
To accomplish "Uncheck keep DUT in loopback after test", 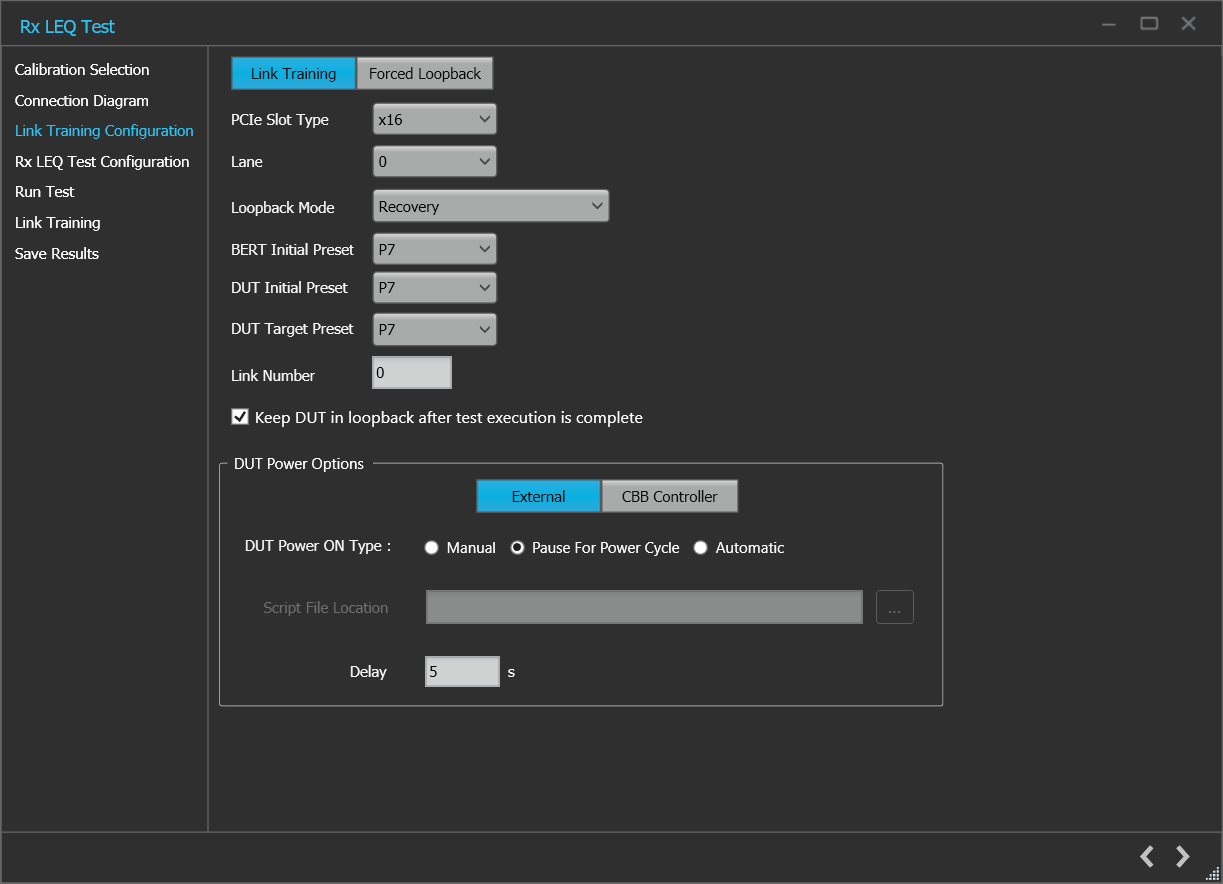I will [239, 417].
